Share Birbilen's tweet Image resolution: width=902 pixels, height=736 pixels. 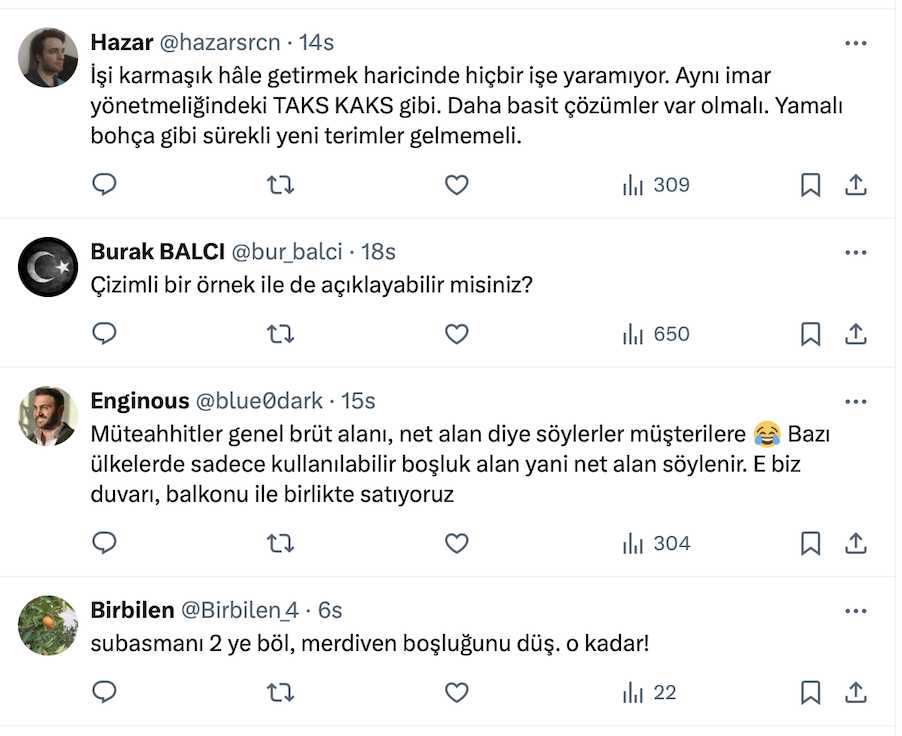(856, 692)
